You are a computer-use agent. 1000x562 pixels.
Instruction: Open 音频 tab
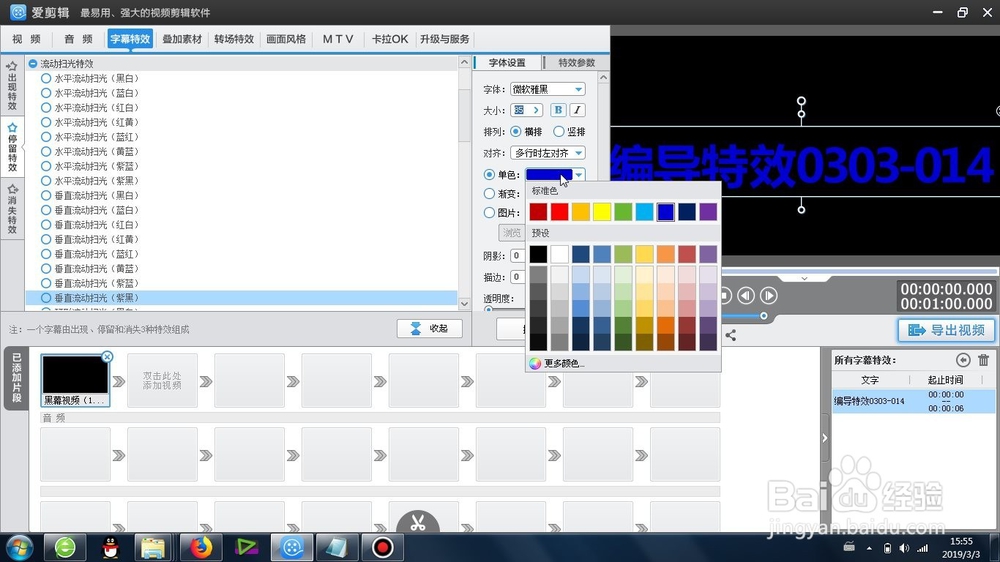coord(78,39)
